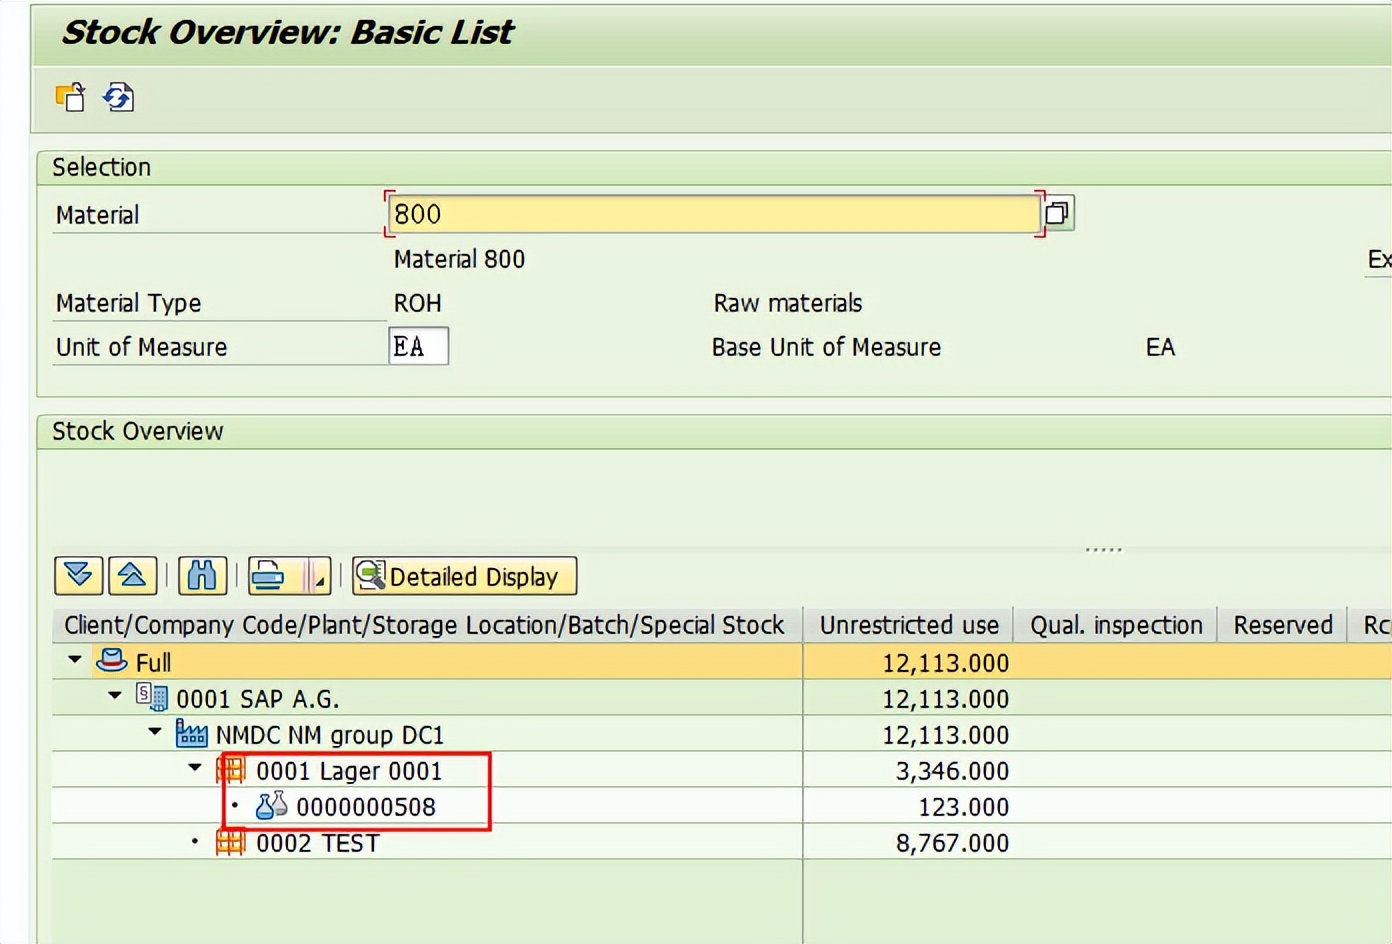
Task: Click the Unit of Measure field EA
Action: (x=418, y=346)
